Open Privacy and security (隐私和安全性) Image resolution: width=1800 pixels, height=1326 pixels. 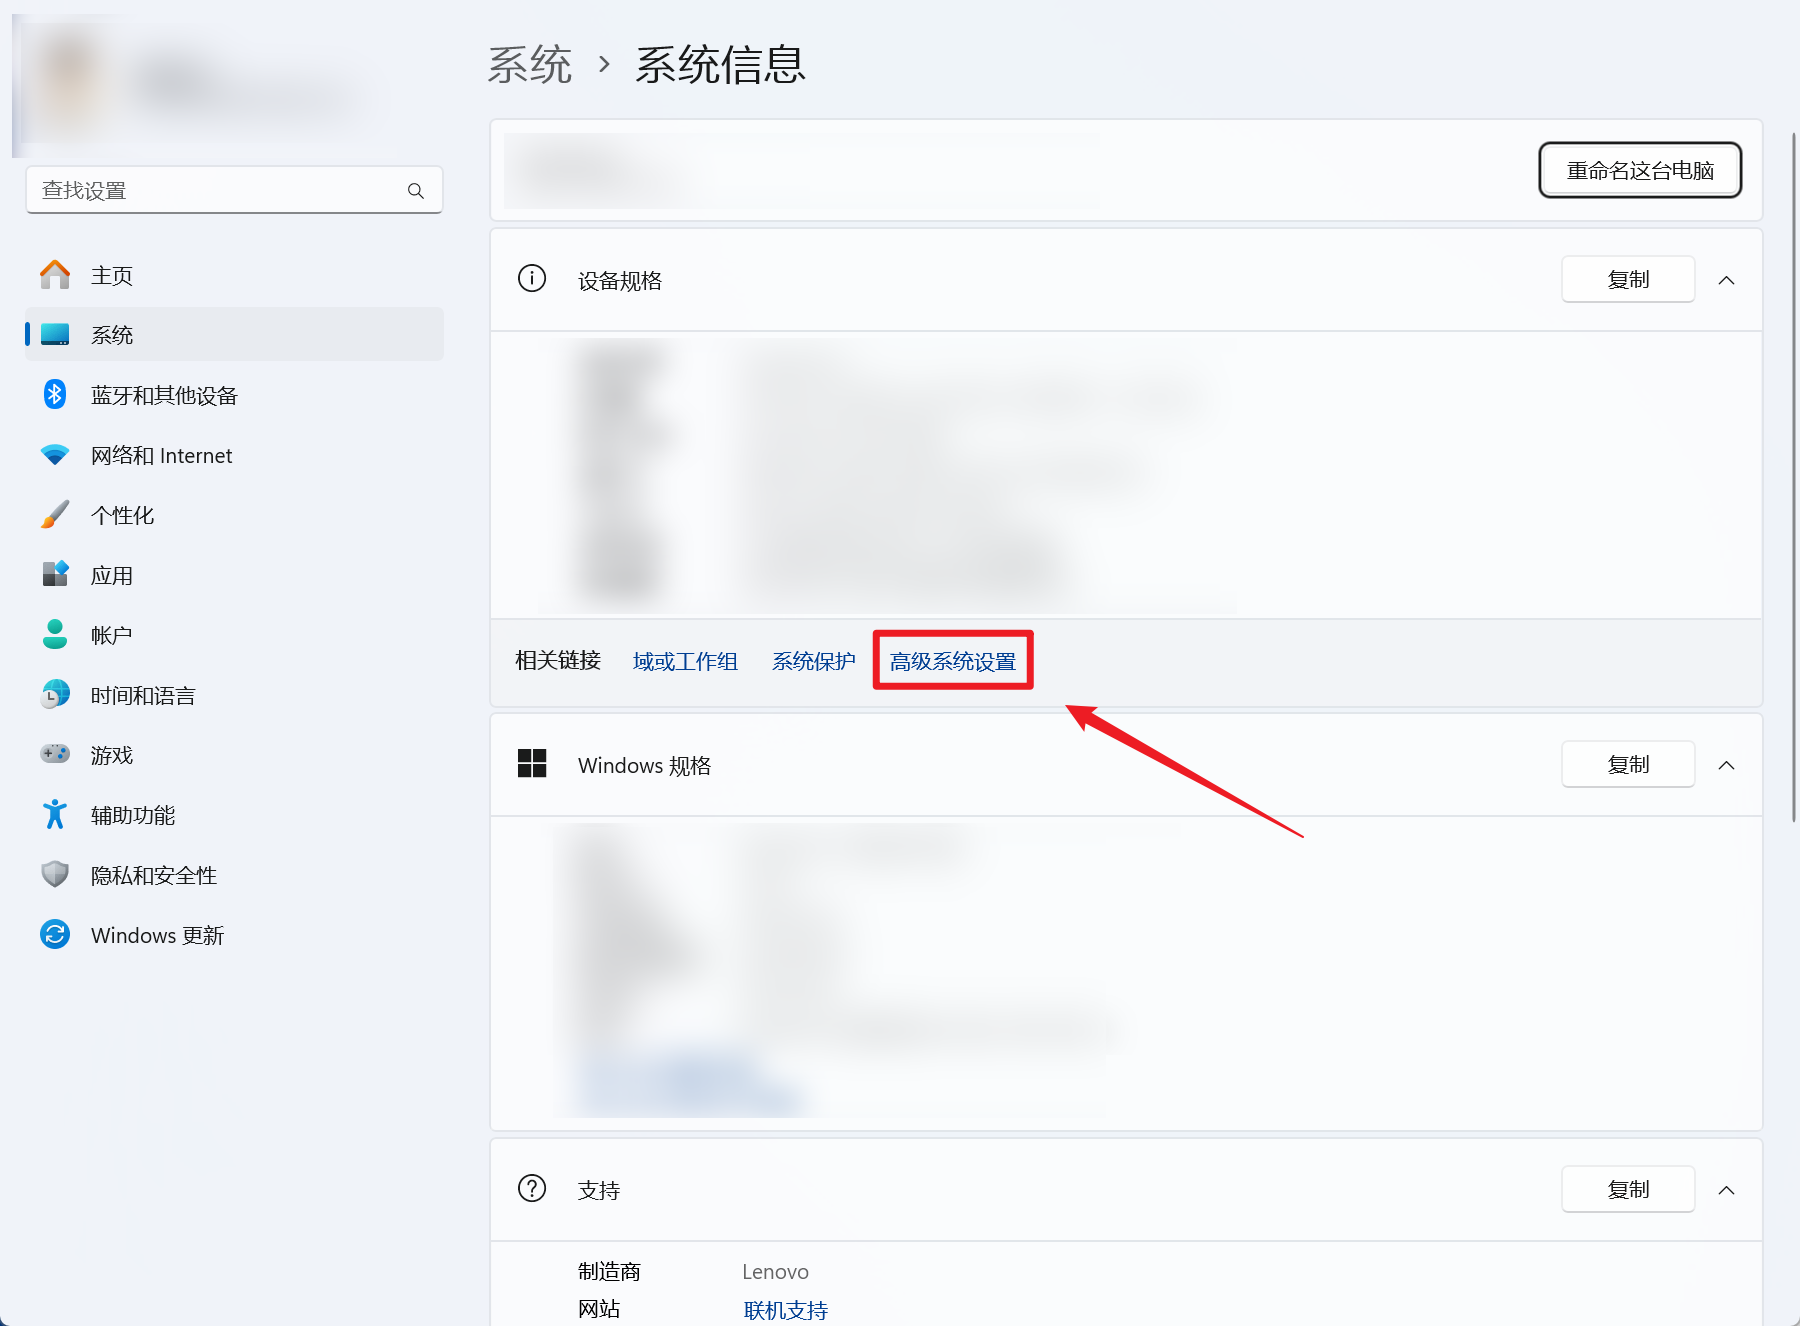click(x=154, y=875)
